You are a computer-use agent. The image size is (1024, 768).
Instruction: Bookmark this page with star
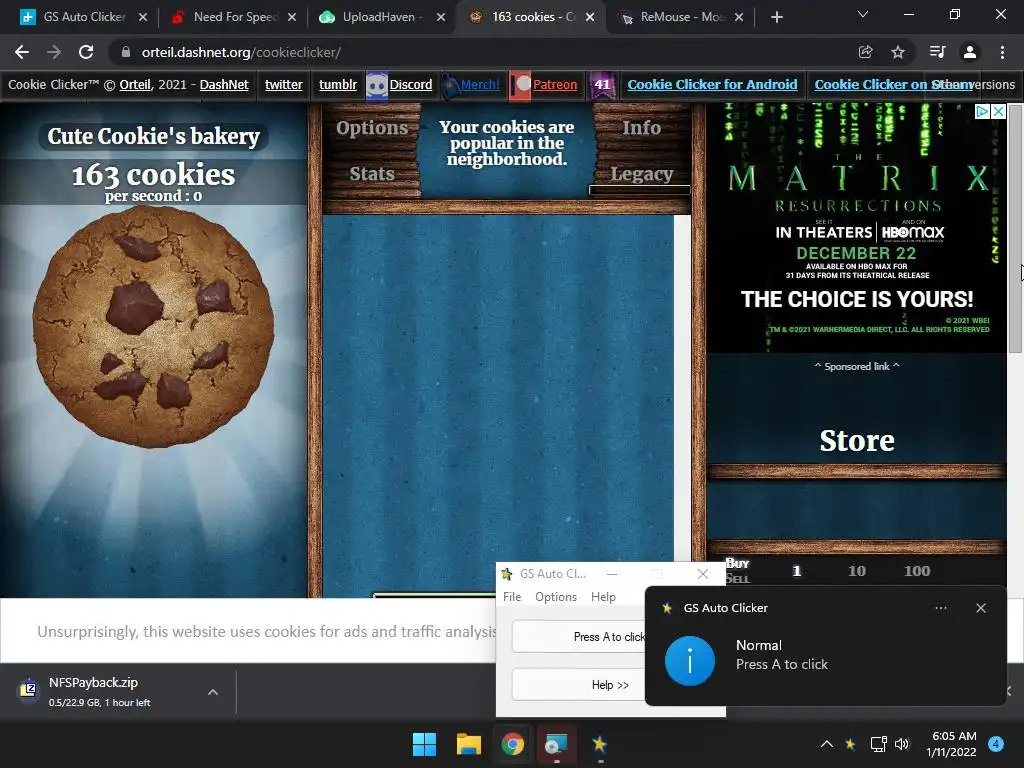pyautogui.click(x=898, y=52)
